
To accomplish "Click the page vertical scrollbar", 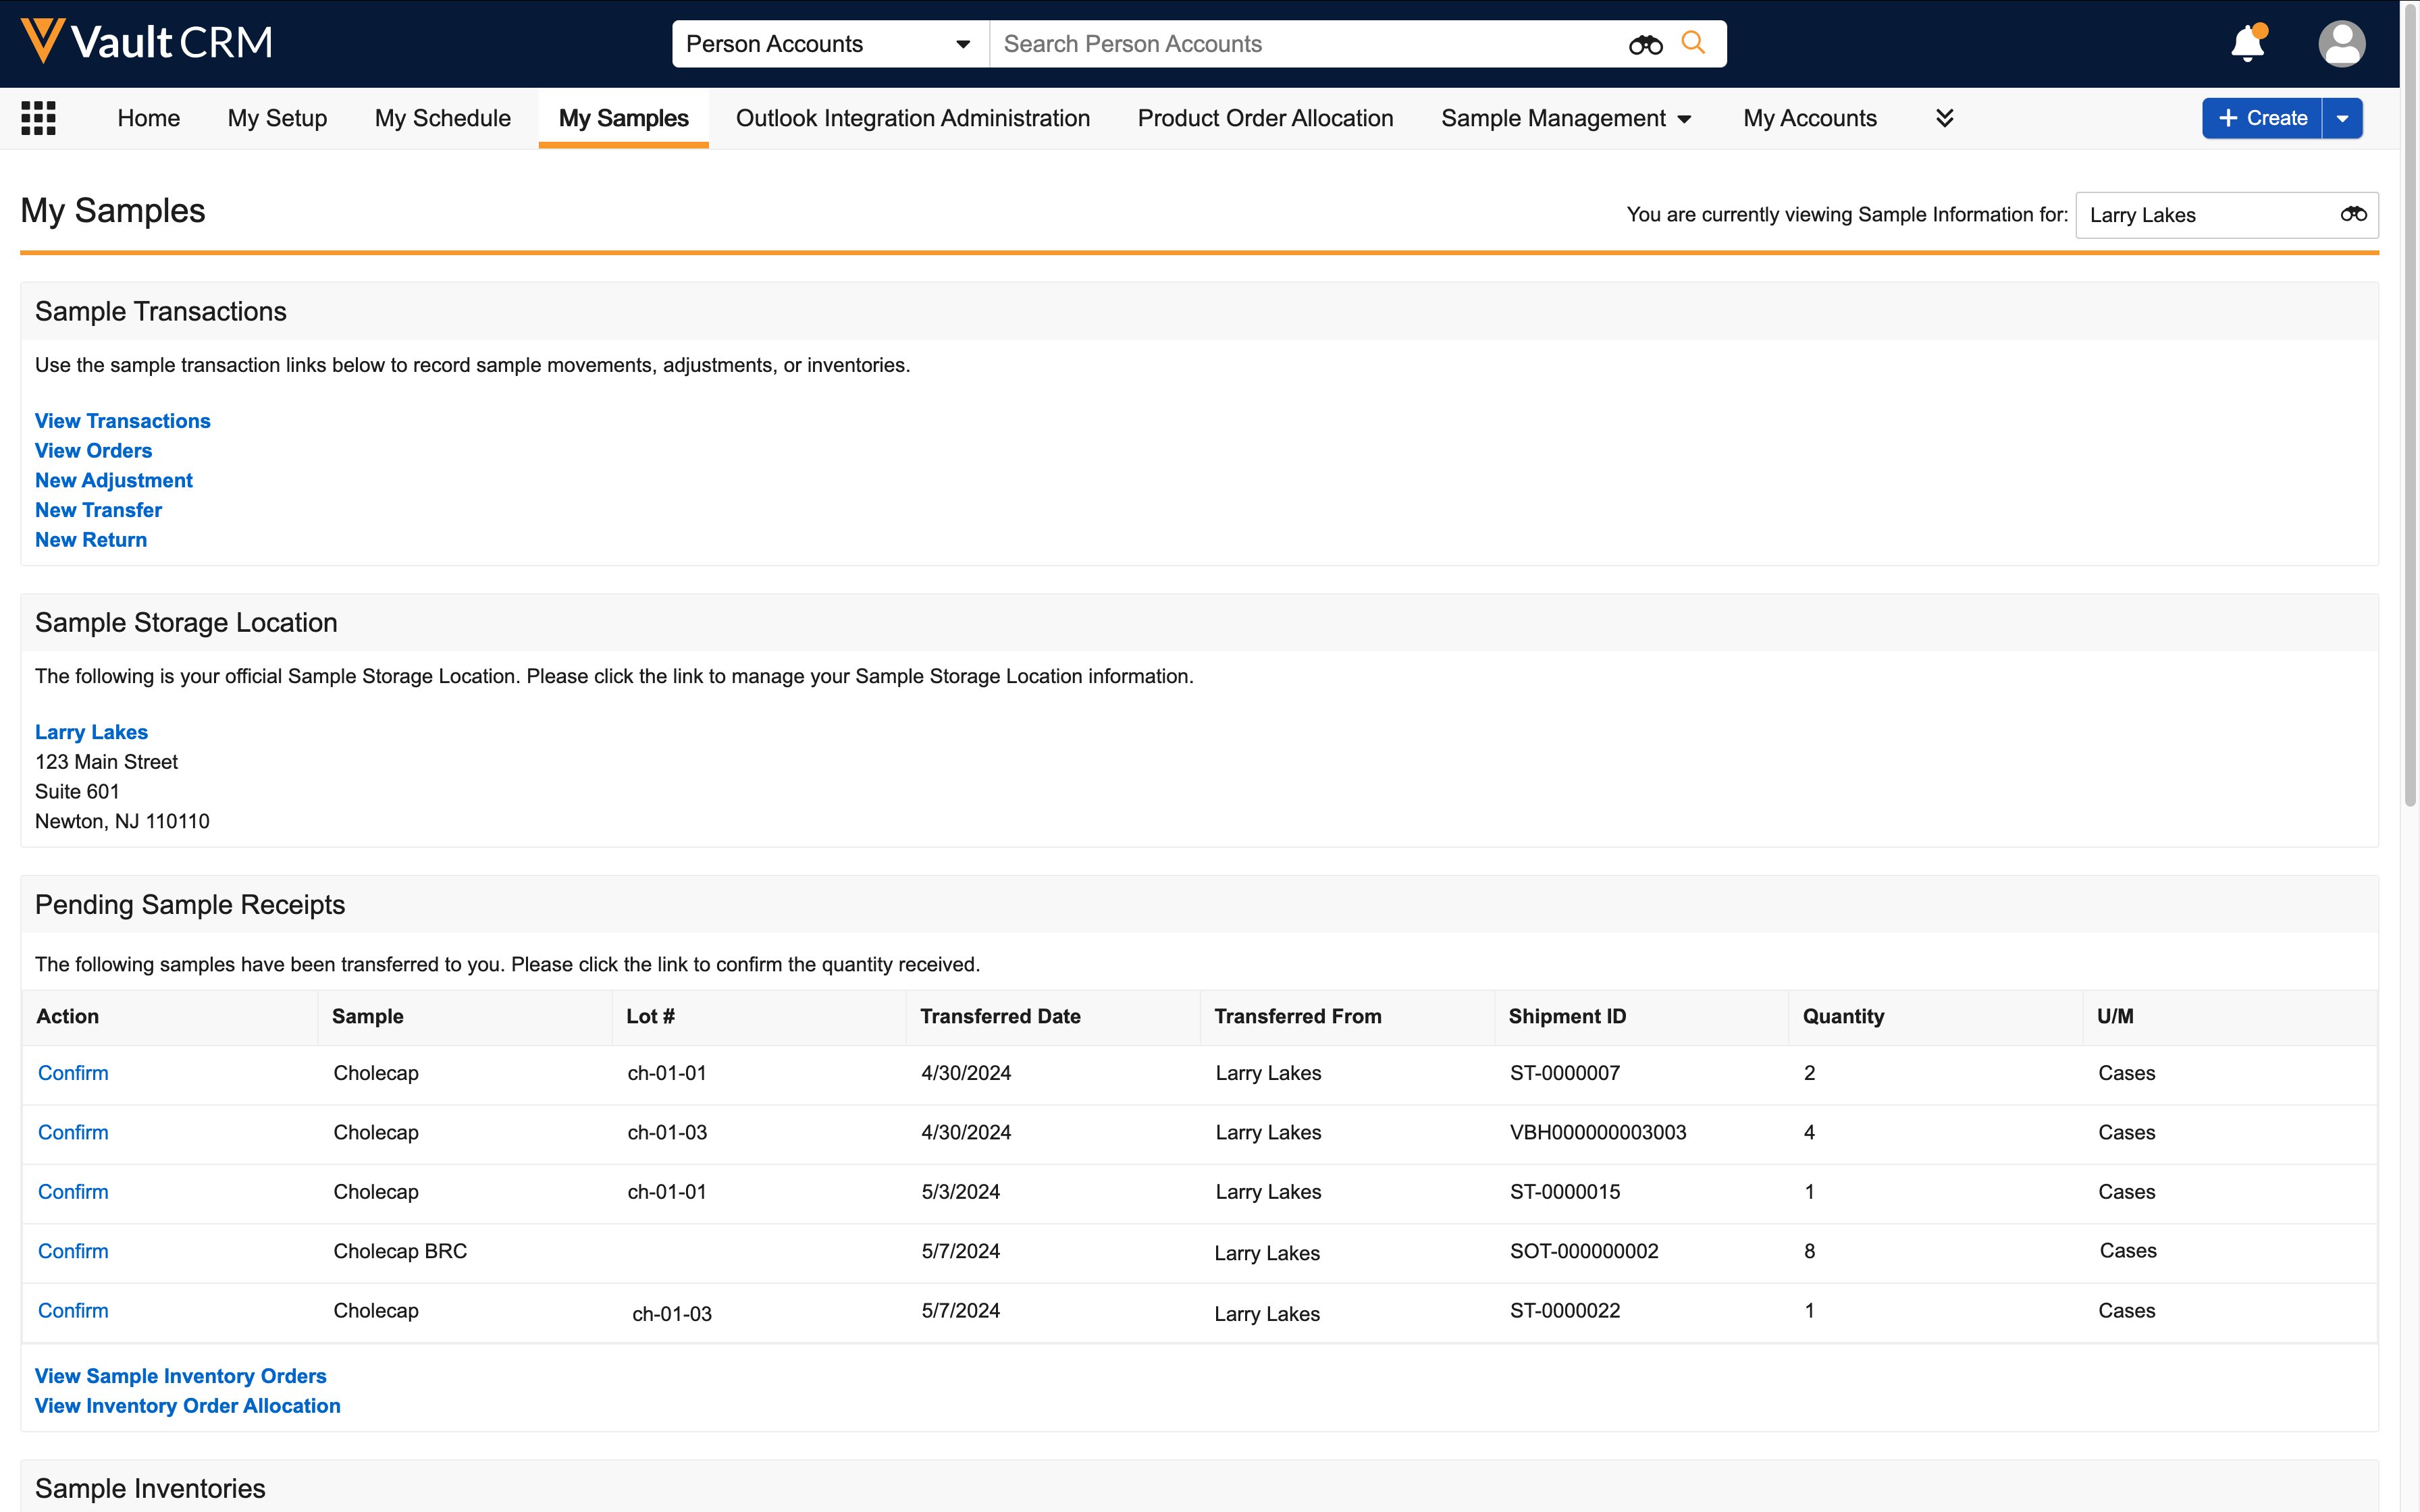I will [x=2409, y=400].
